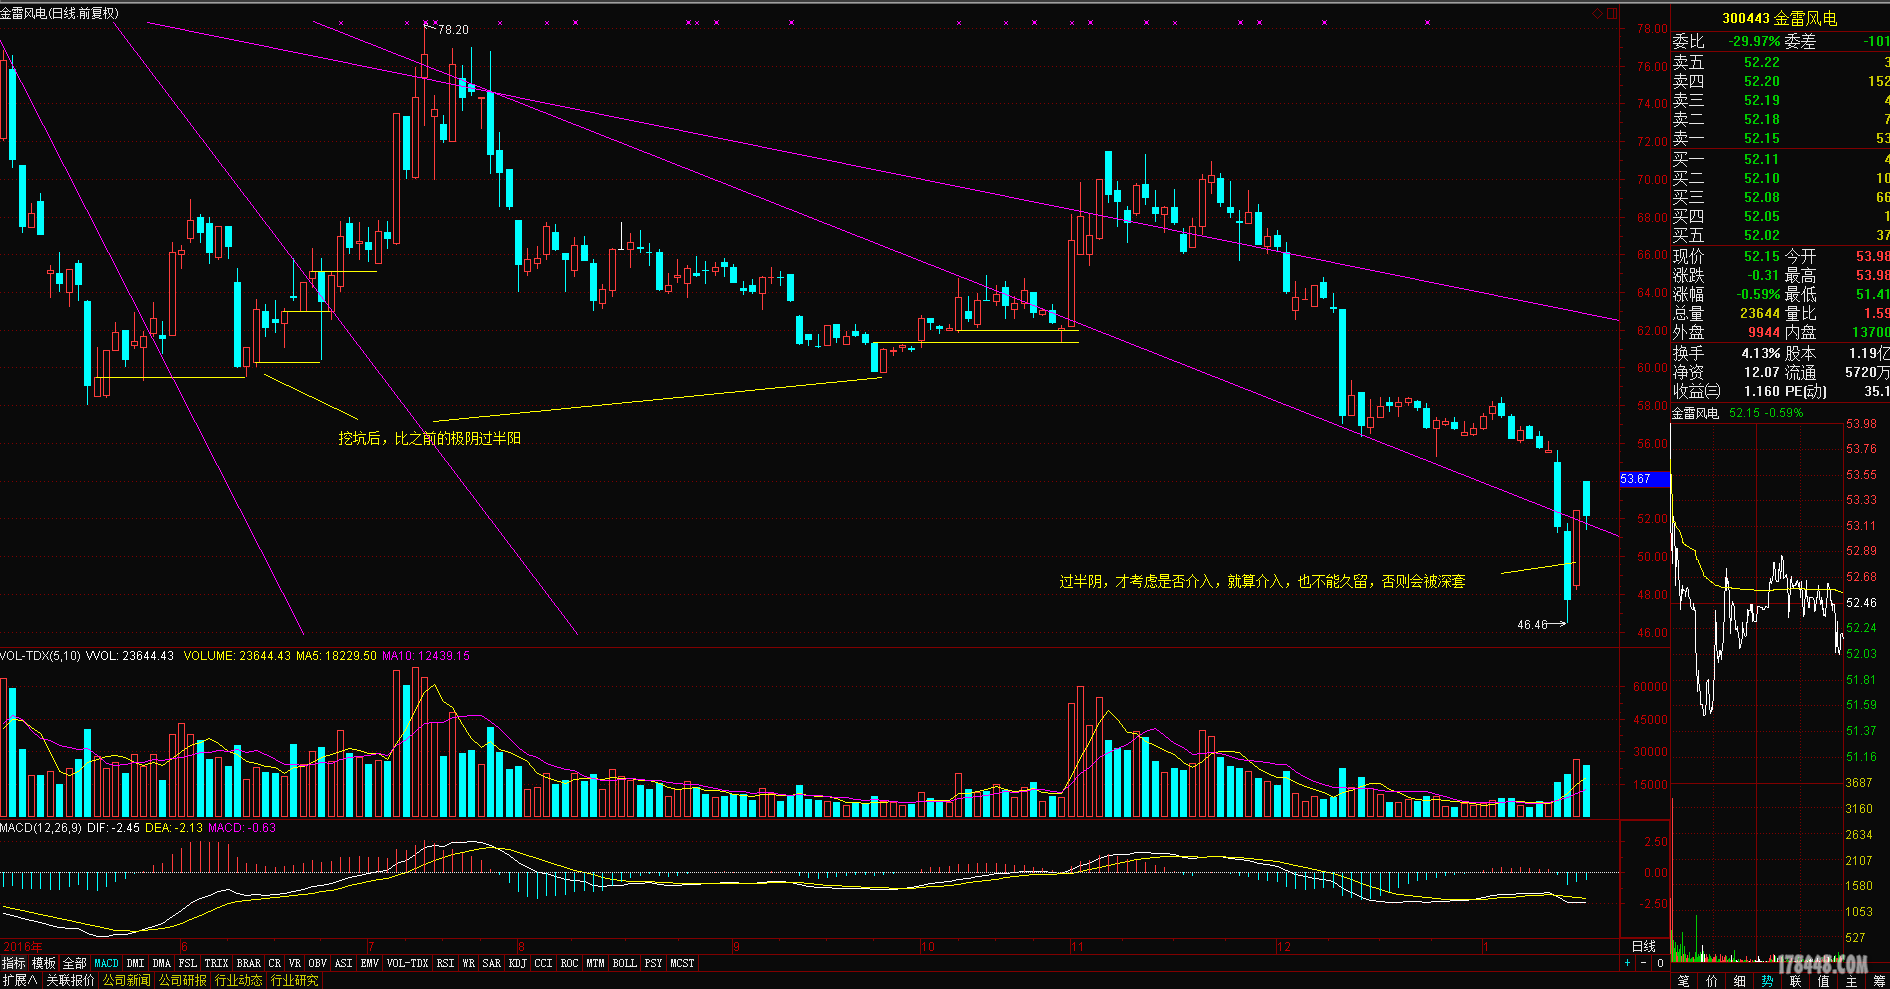This screenshot has width=1890, height=989.
Task: Switch indicator to BOLL
Action: coord(625,963)
